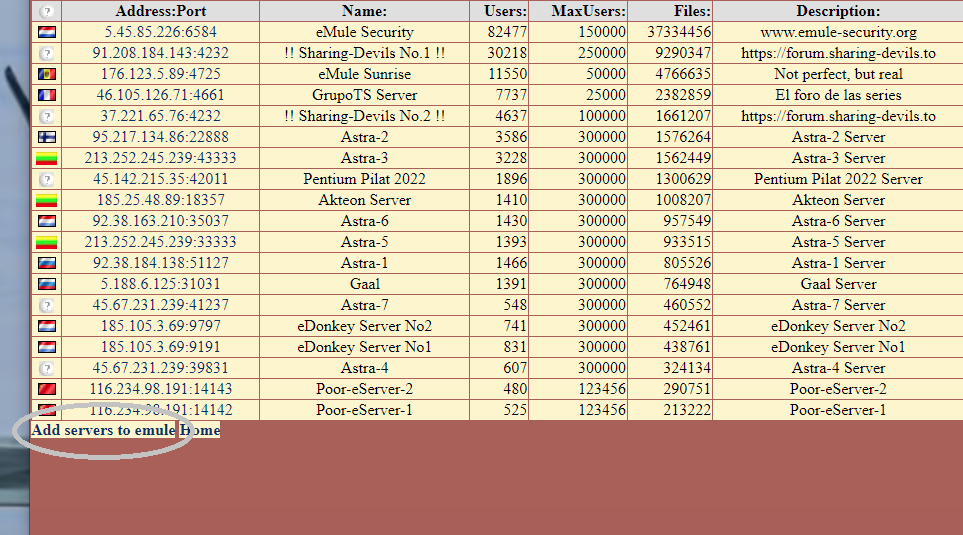Click the flag icon in Astra-5 row

coord(47,243)
